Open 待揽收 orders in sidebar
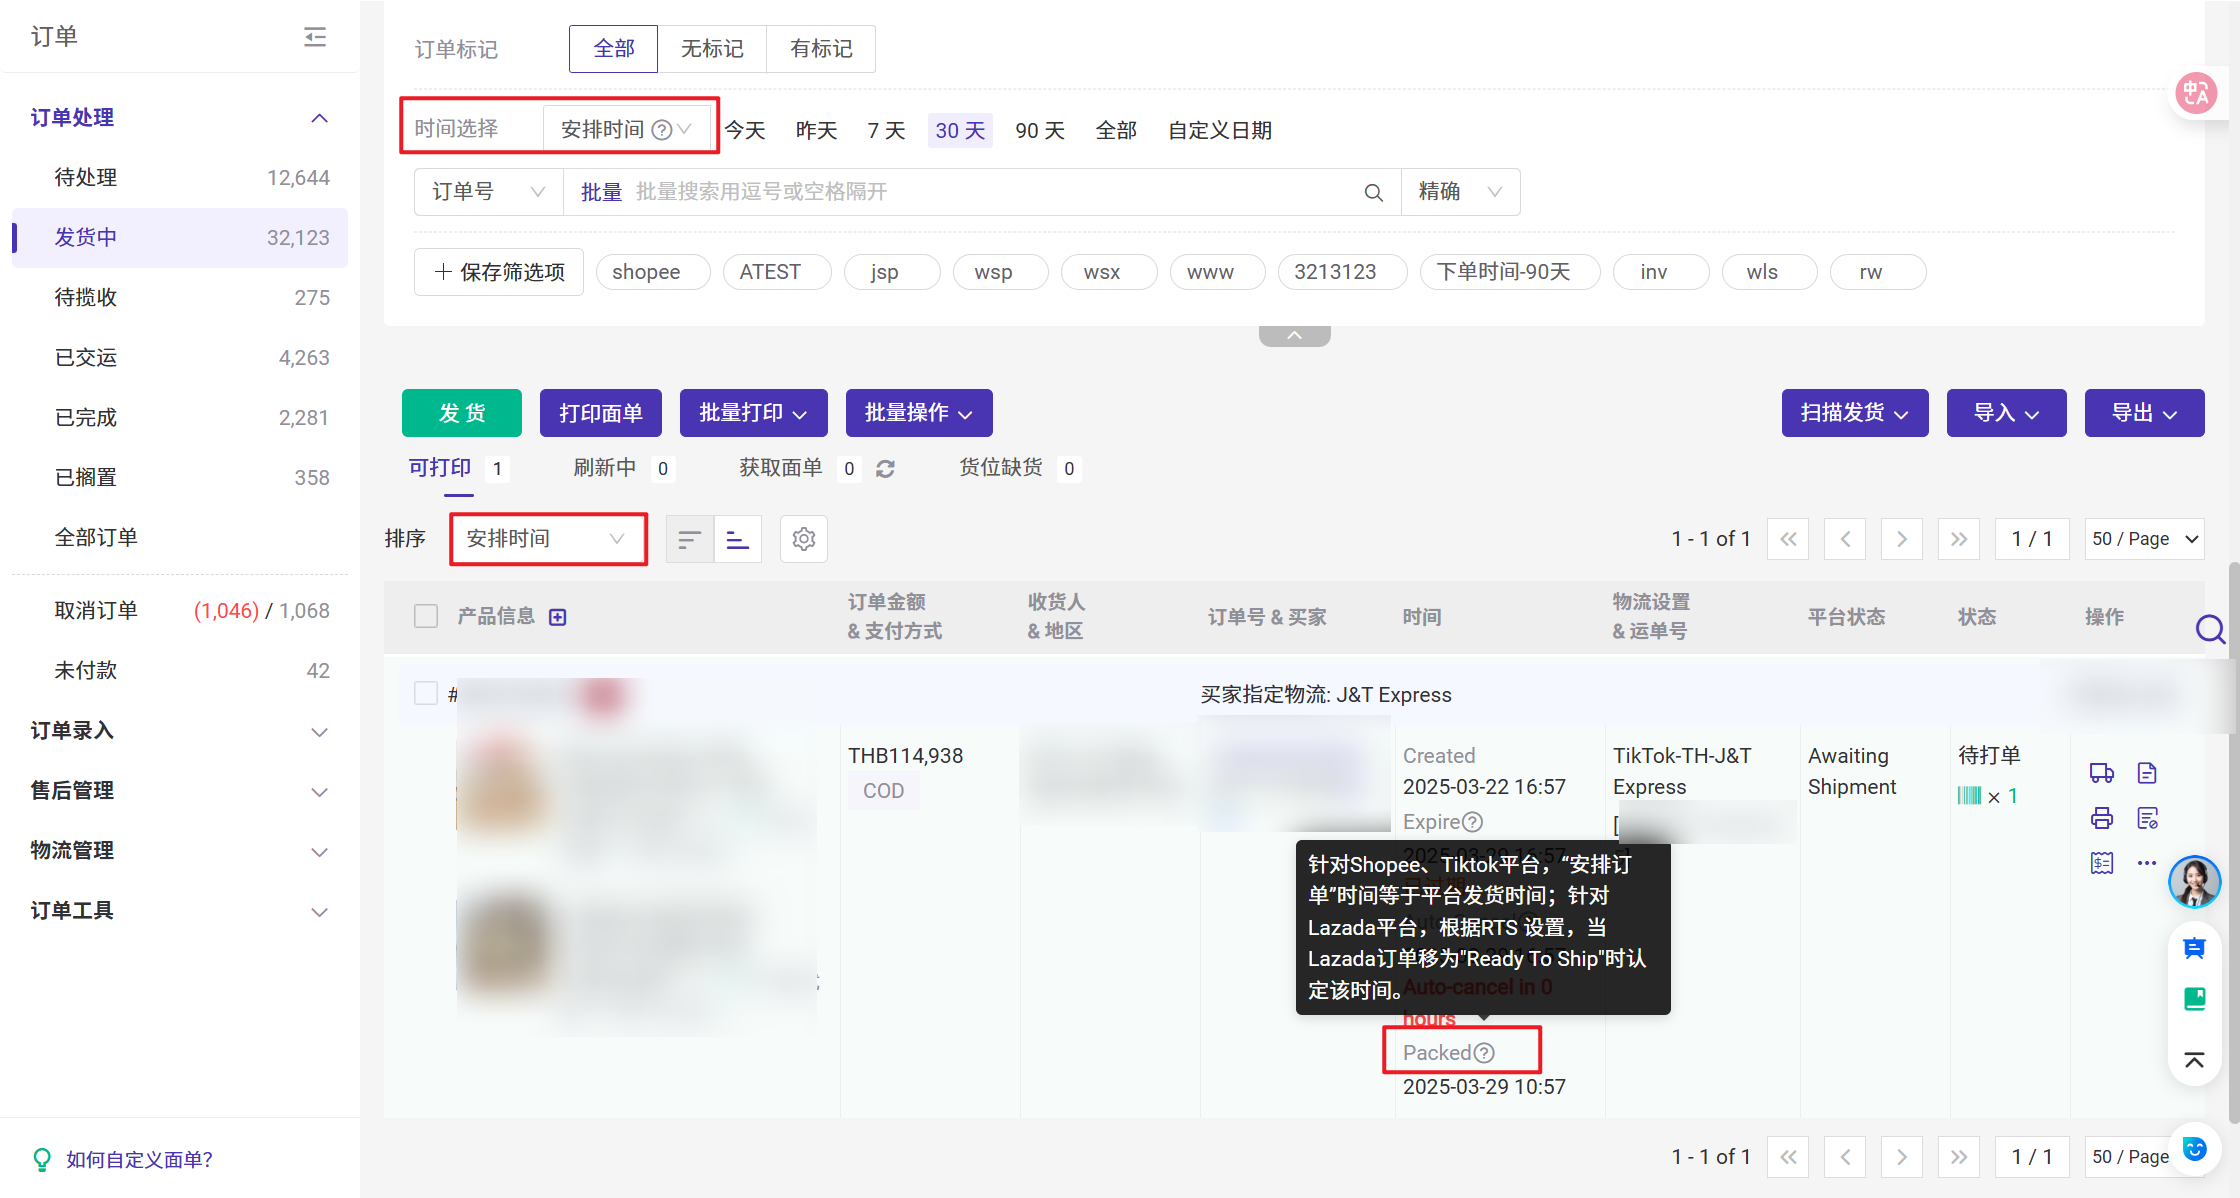The height and width of the screenshot is (1198, 2240). (180, 298)
